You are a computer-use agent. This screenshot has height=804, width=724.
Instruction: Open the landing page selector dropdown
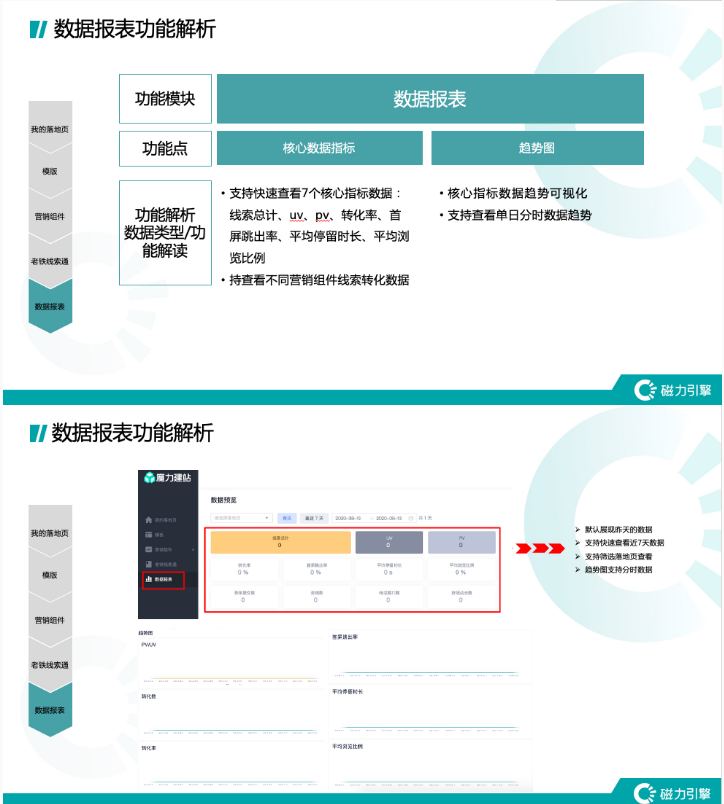(241, 518)
